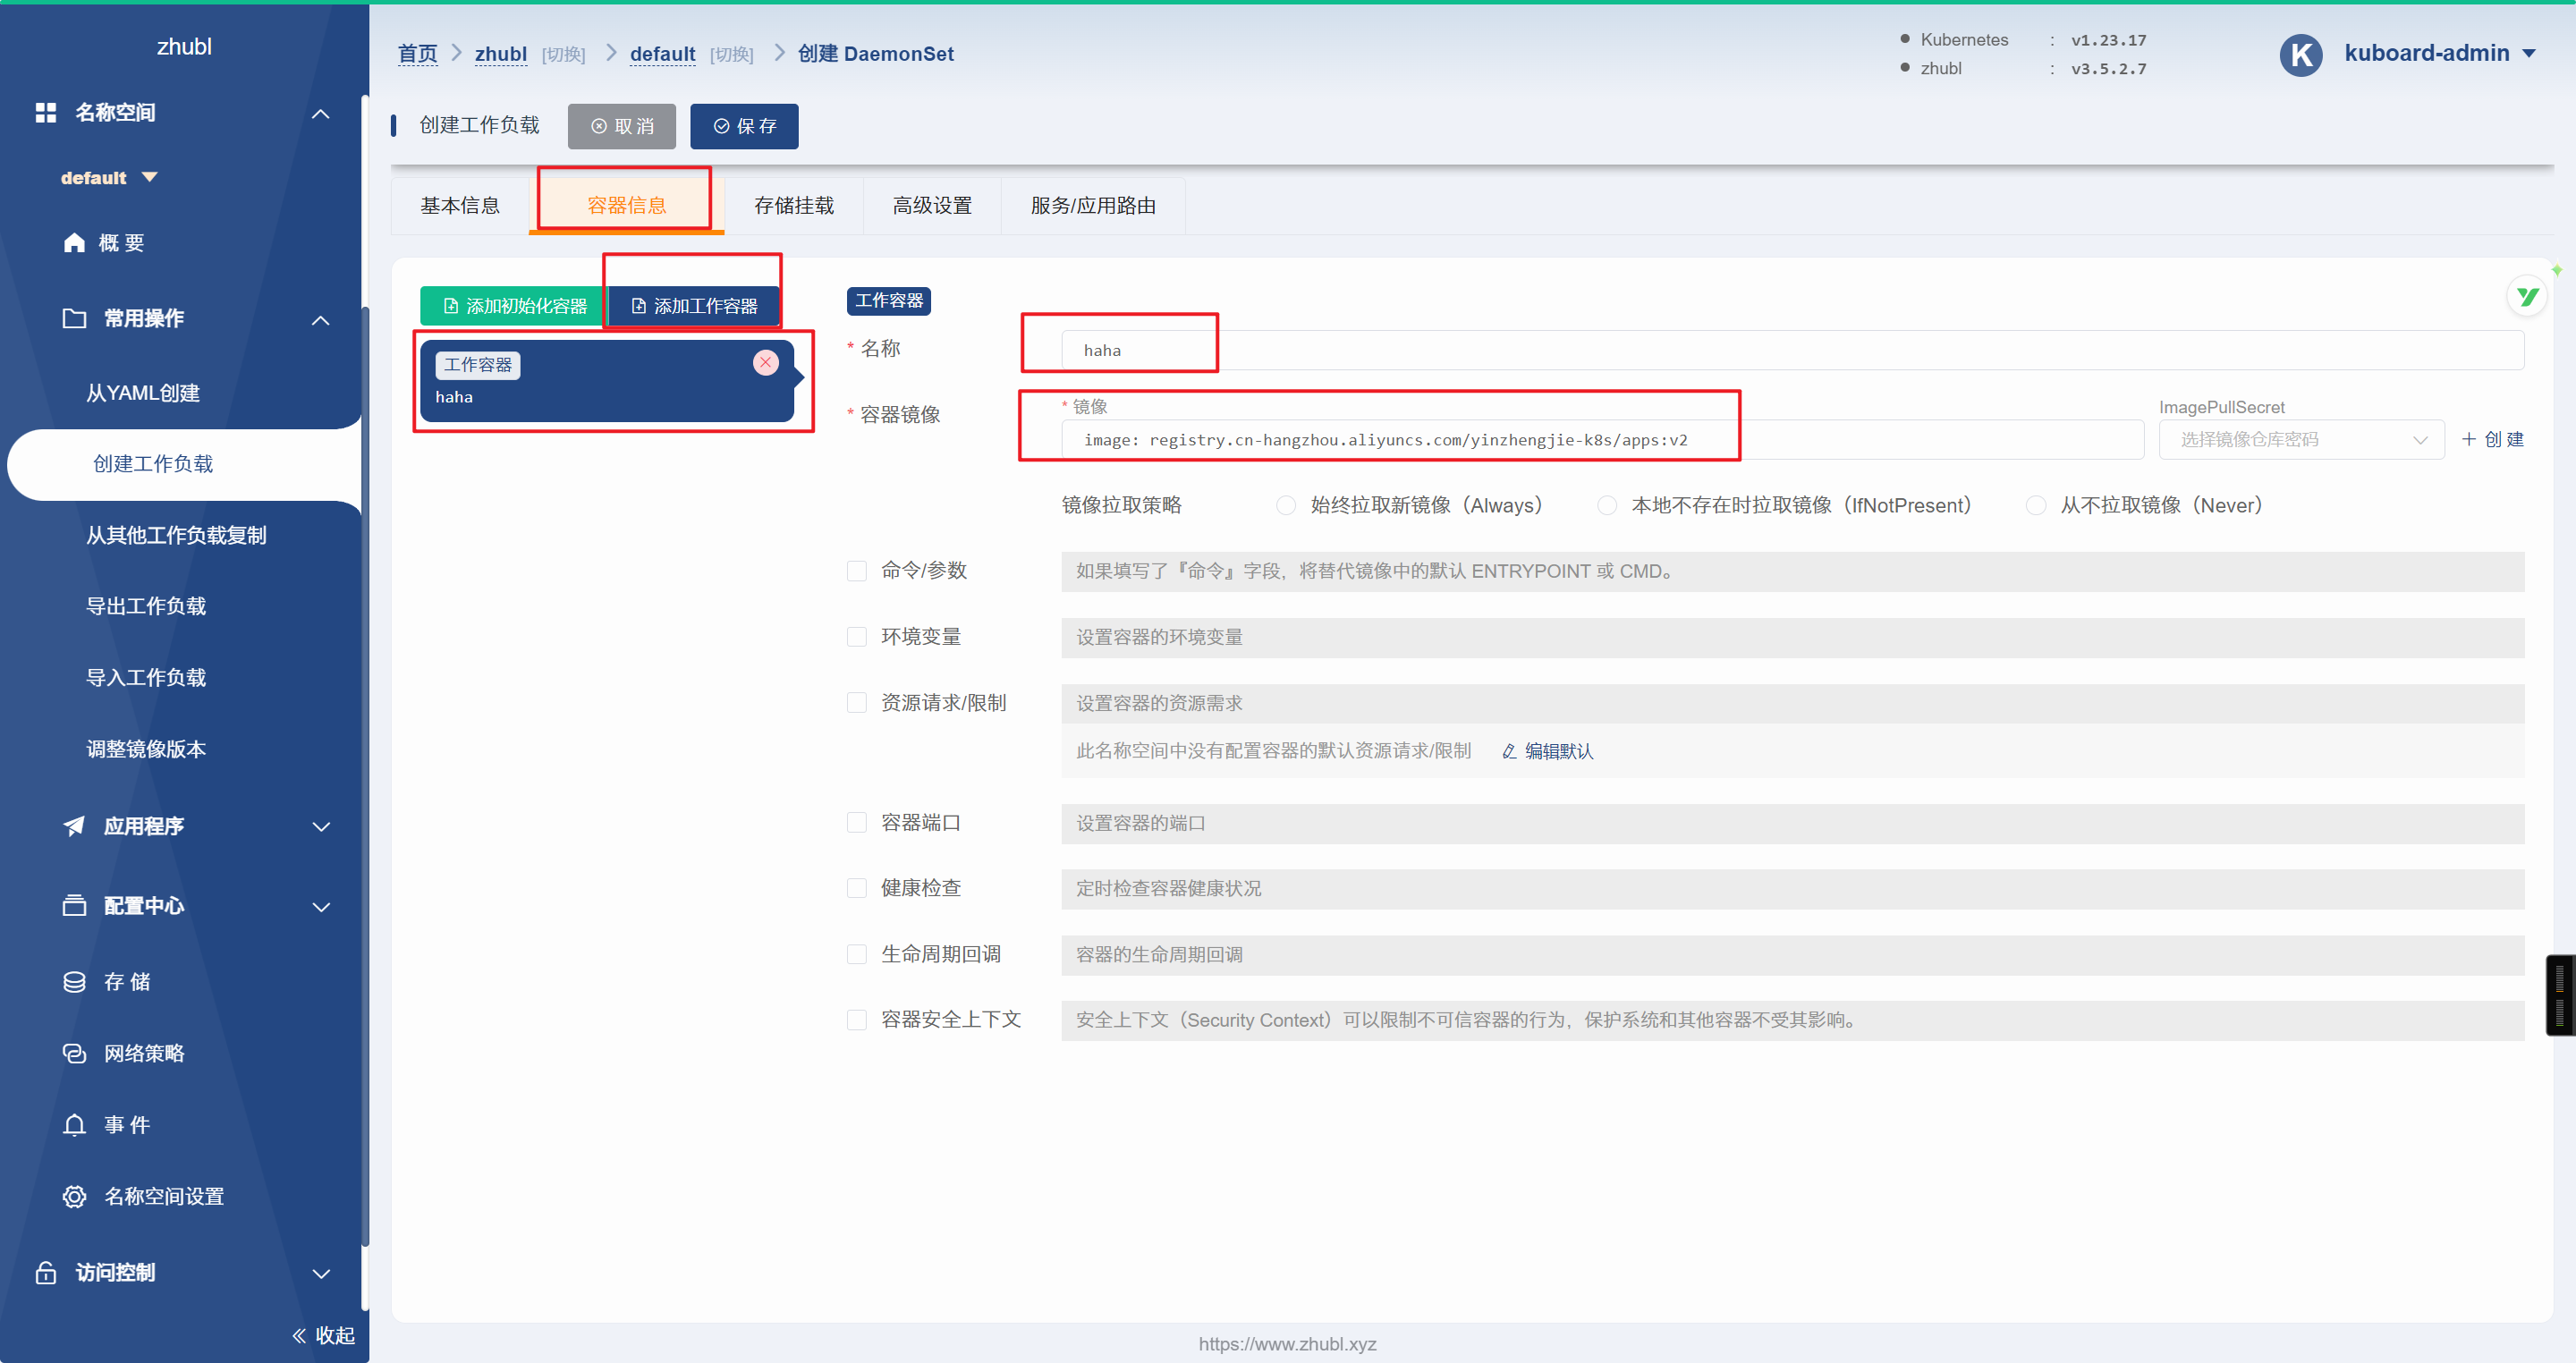
Task: Click the pencil icon next to 编辑默认
Action: [1509, 751]
